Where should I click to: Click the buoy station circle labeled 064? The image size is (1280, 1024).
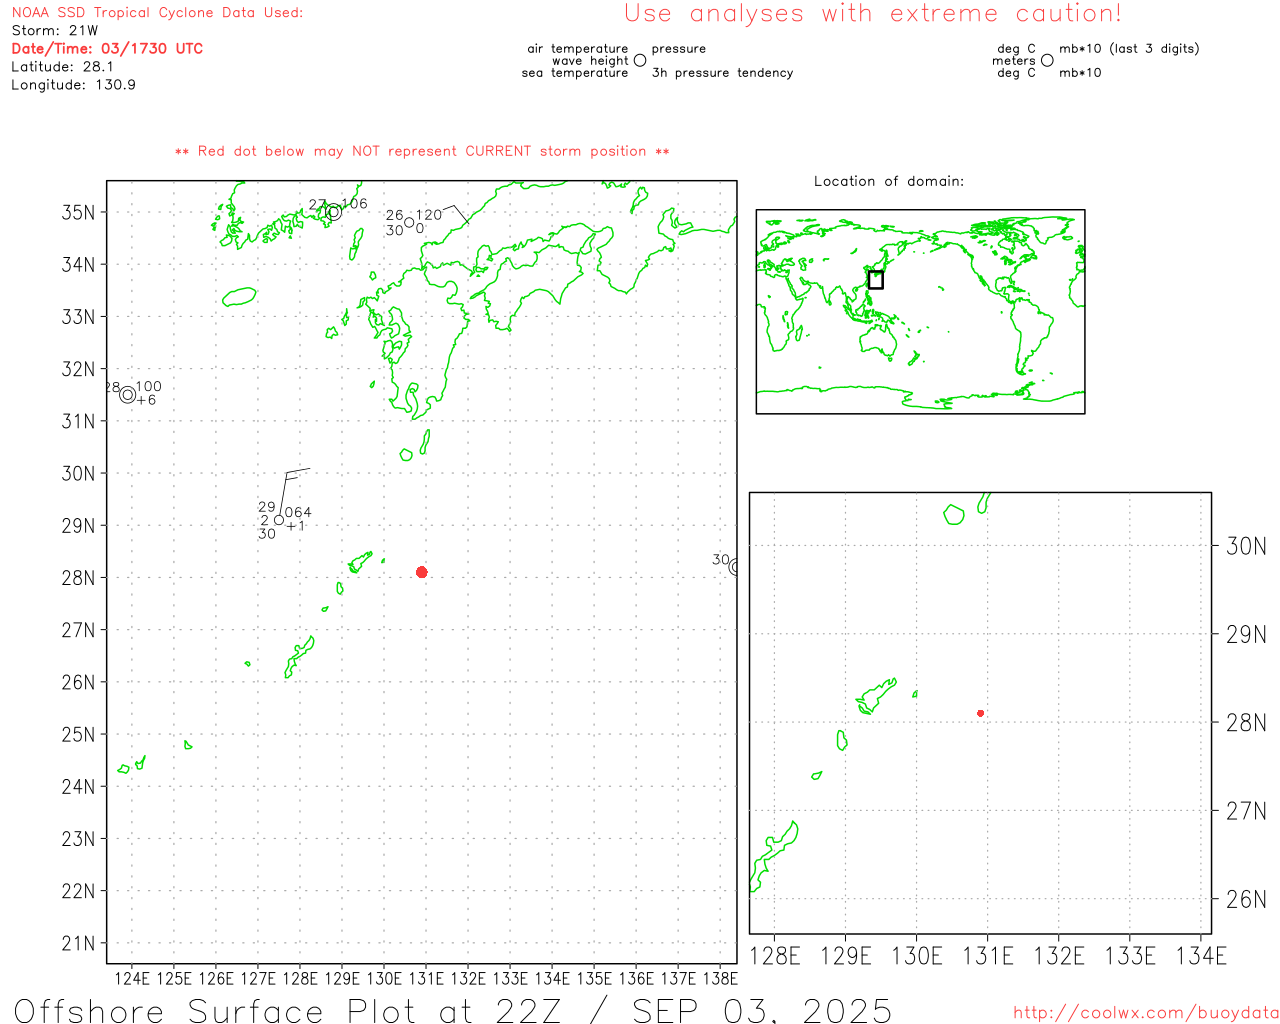(279, 519)
